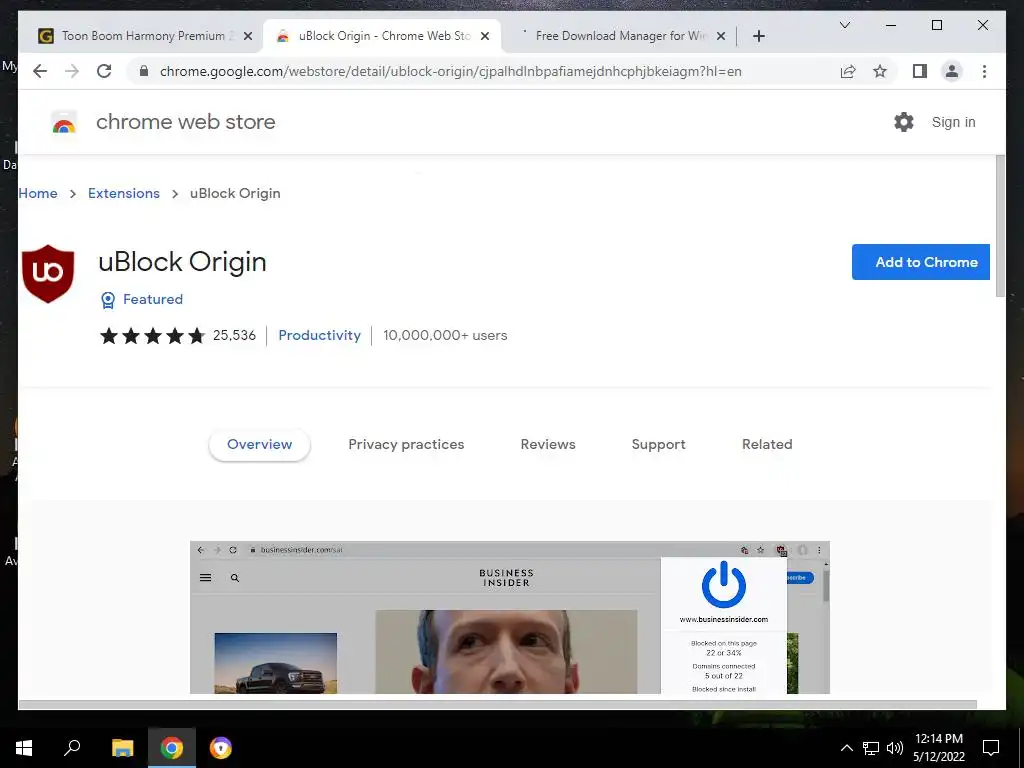Screen dimensions: 1024x768
Task: Open the Chrome profile avatar
Action: click(952, 71)
